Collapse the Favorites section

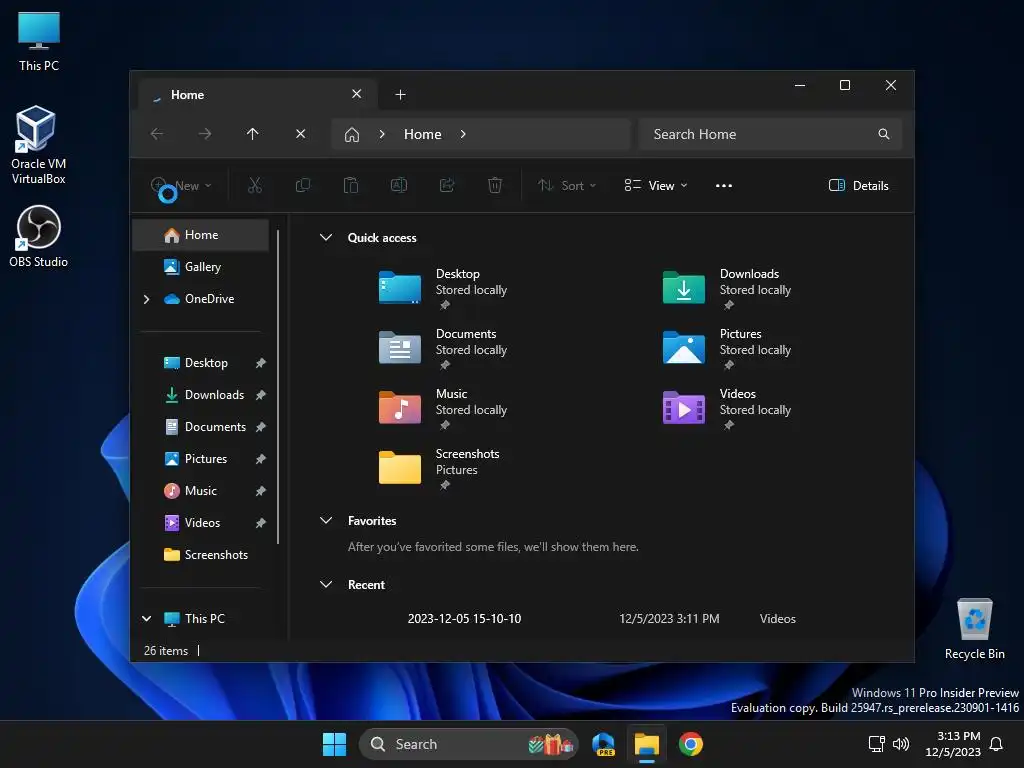[x=326, y=520]
